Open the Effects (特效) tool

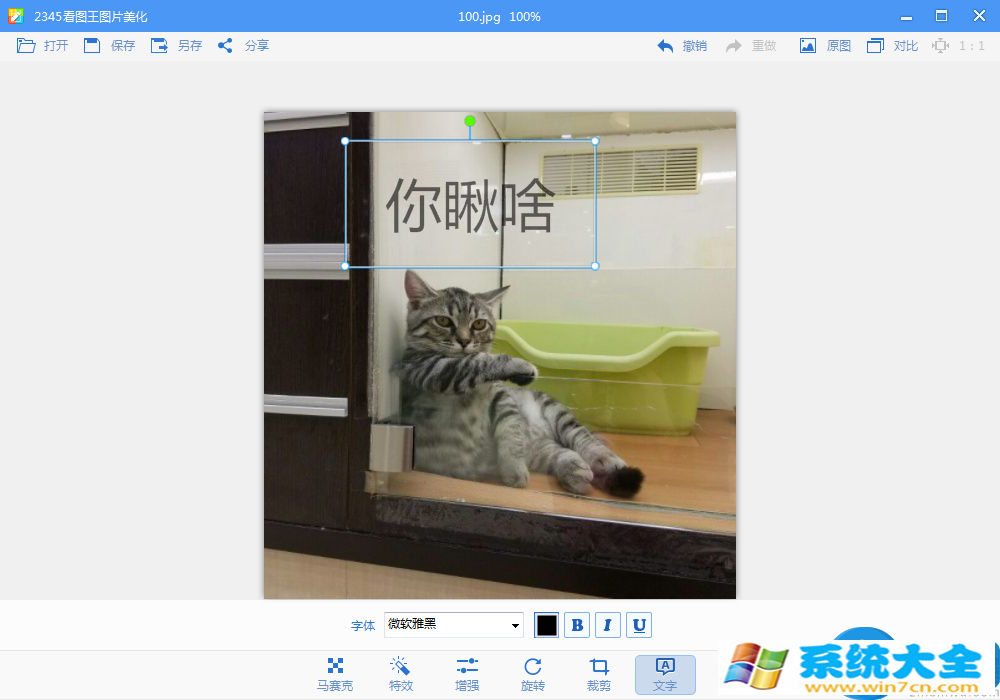point(400,674)
